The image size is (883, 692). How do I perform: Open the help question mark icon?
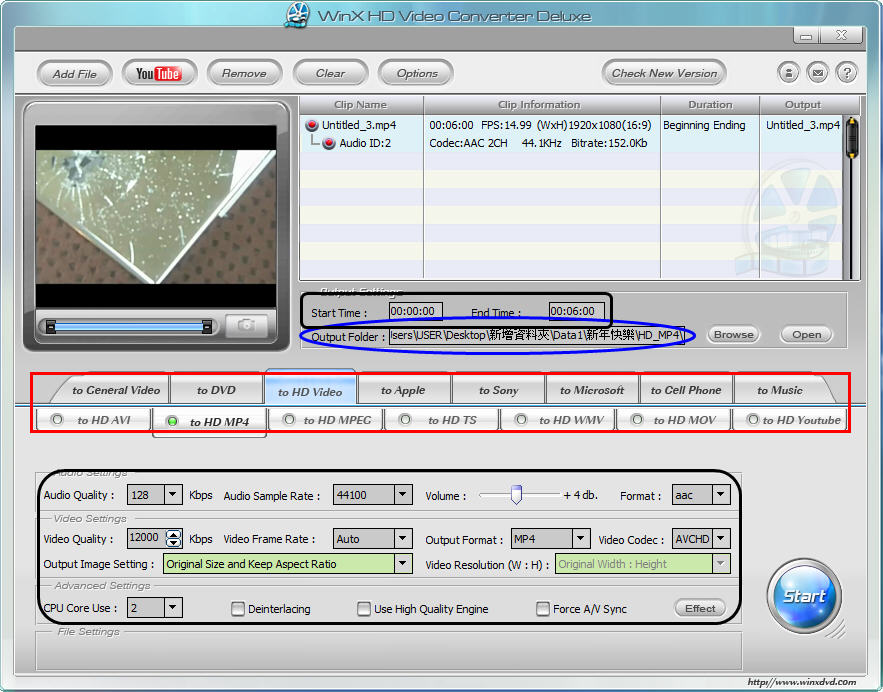click(846, 73)
